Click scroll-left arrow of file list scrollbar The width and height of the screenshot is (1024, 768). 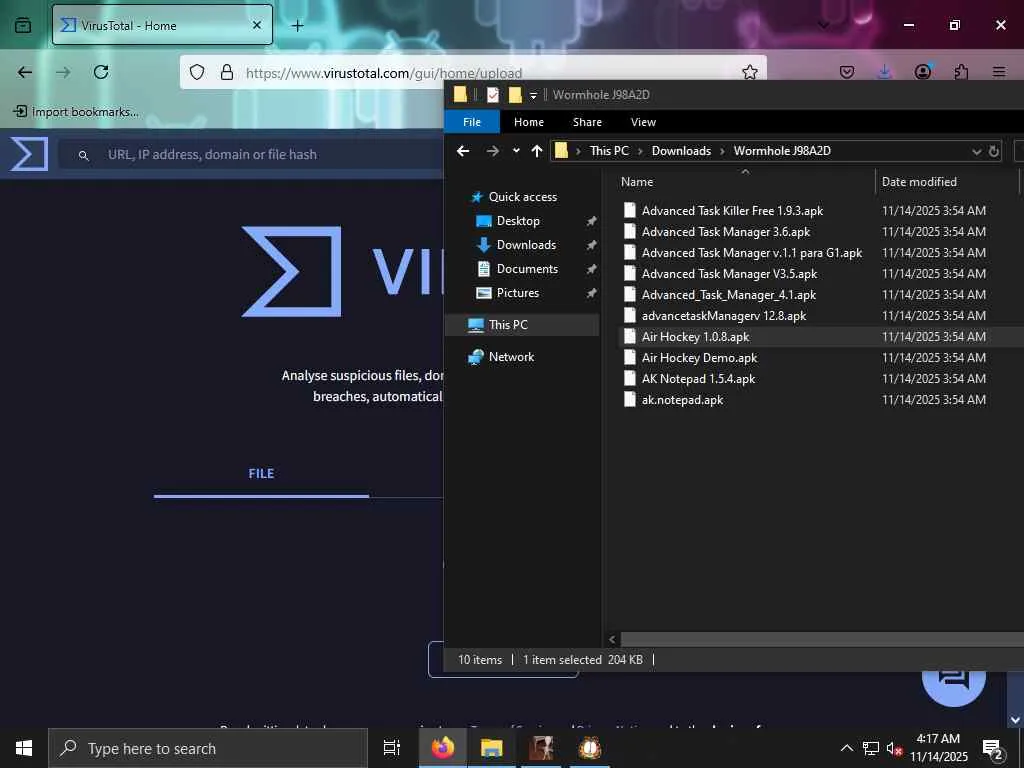pyautogui.click(x=612, y=639)
